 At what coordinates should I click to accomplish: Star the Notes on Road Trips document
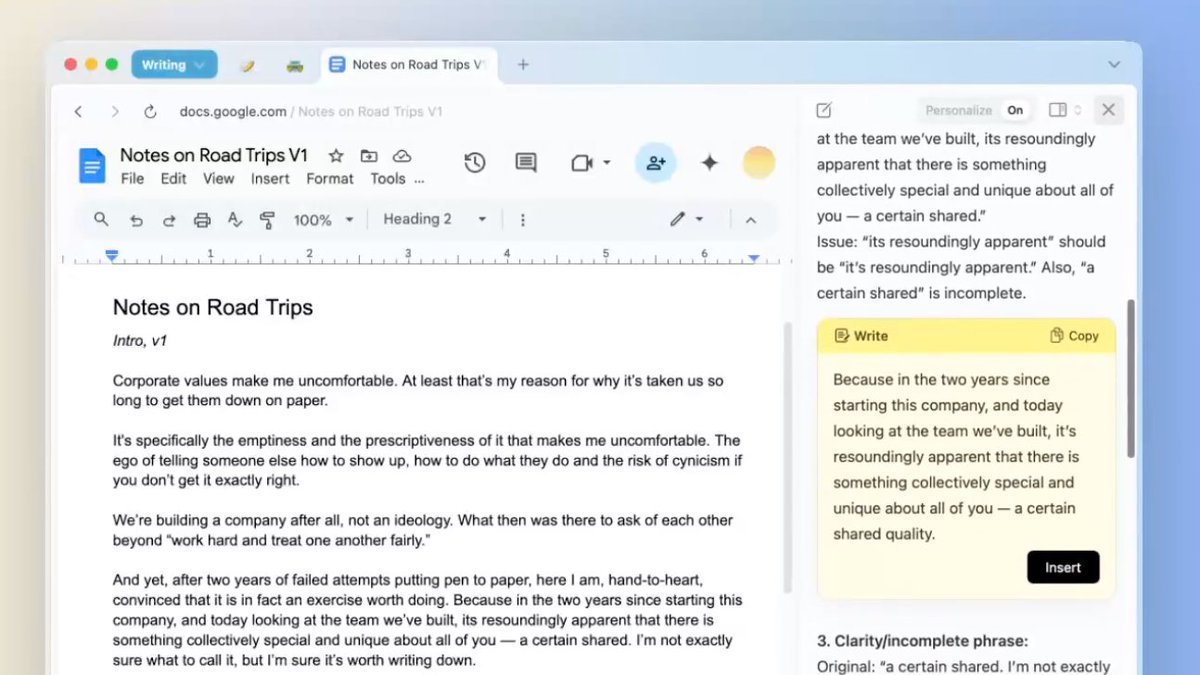[x=336, y=156]
